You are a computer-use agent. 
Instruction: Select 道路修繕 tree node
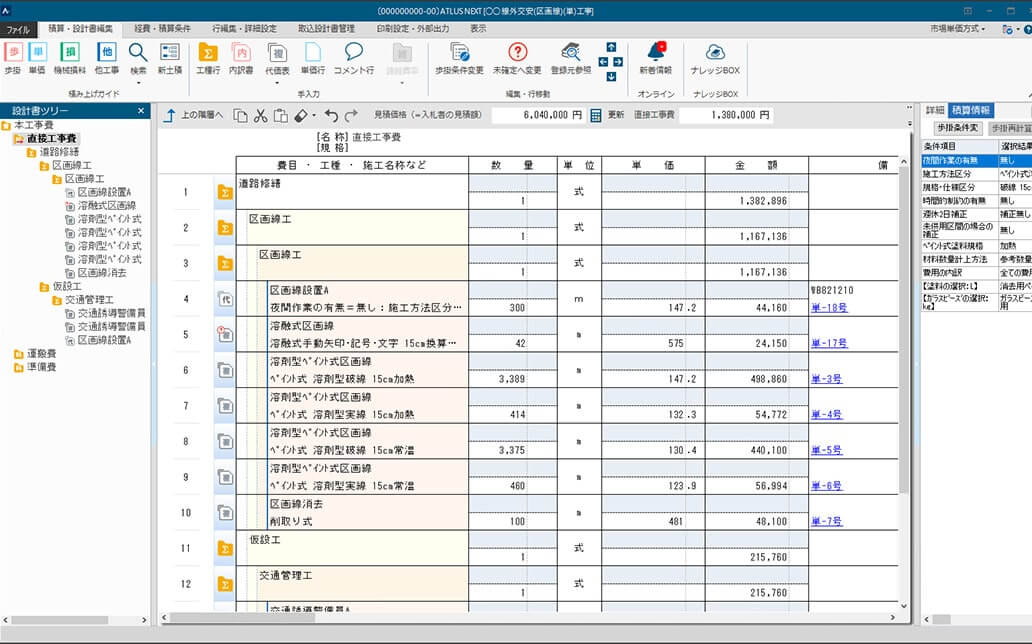pos(59,152)
